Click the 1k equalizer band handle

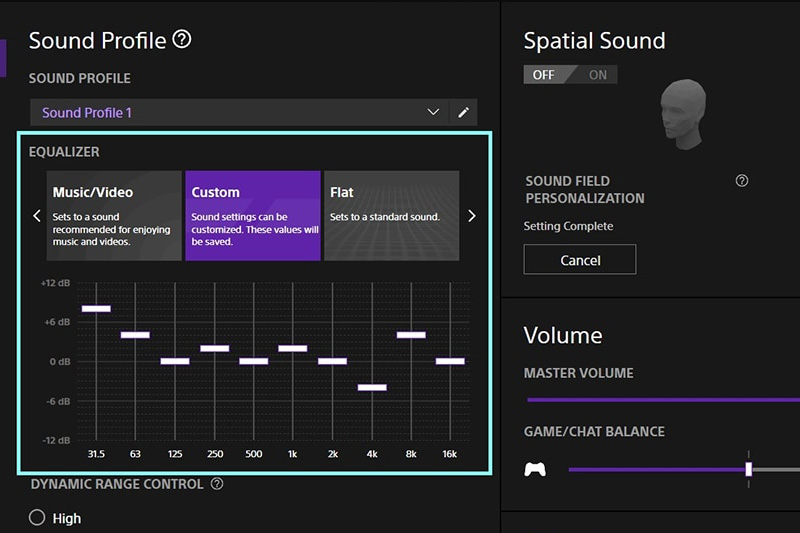point(293,348)
